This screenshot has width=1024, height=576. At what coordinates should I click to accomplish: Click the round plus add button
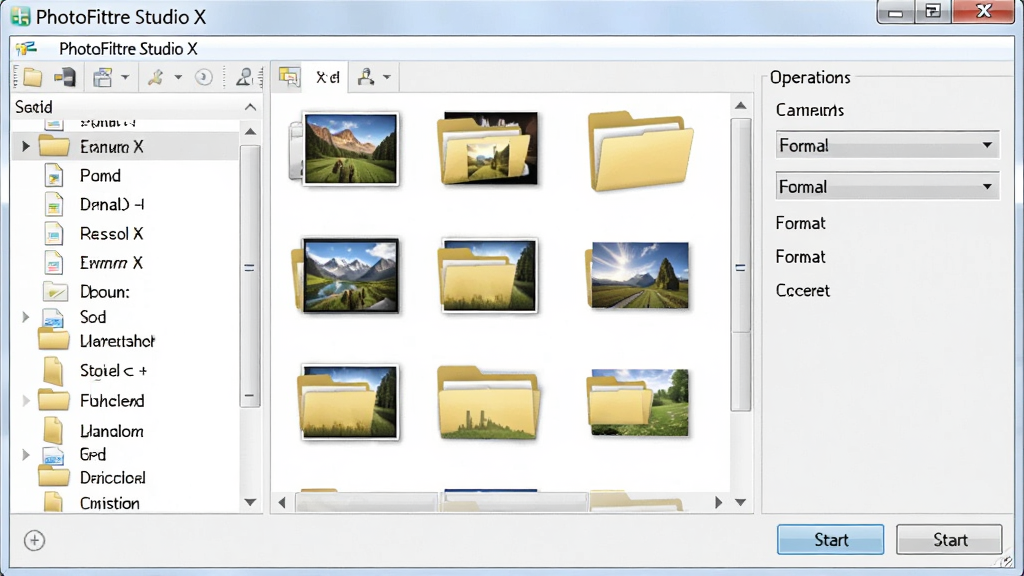pyautogui.click(x=35, y=541)
